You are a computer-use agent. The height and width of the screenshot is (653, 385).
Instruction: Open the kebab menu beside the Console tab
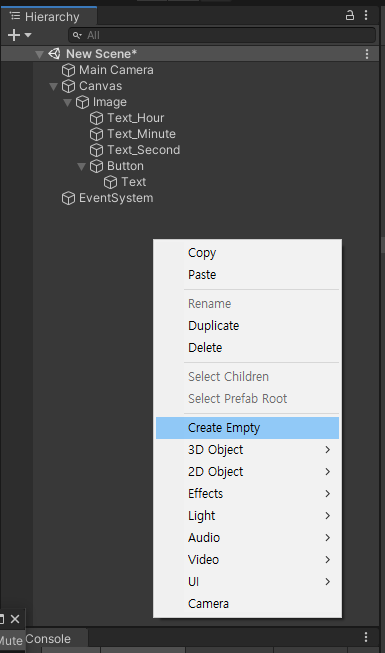click(x=366, y=638)
